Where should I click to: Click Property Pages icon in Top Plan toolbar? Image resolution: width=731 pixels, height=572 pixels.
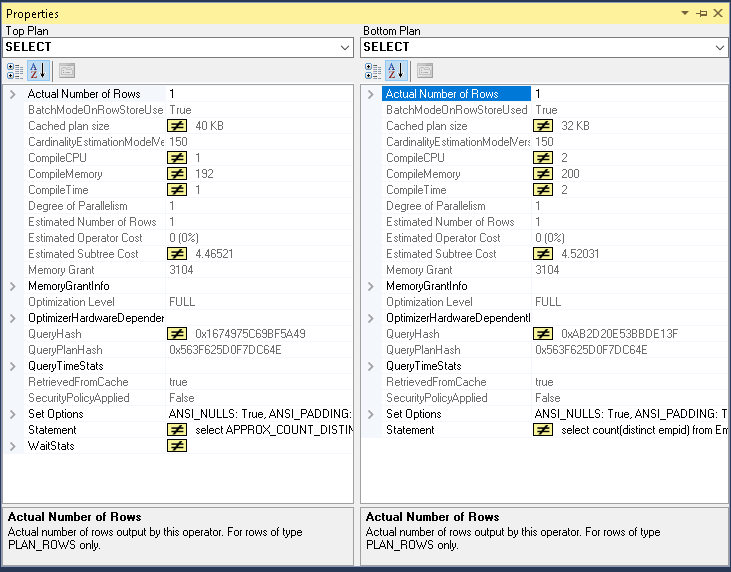(67, 70)
